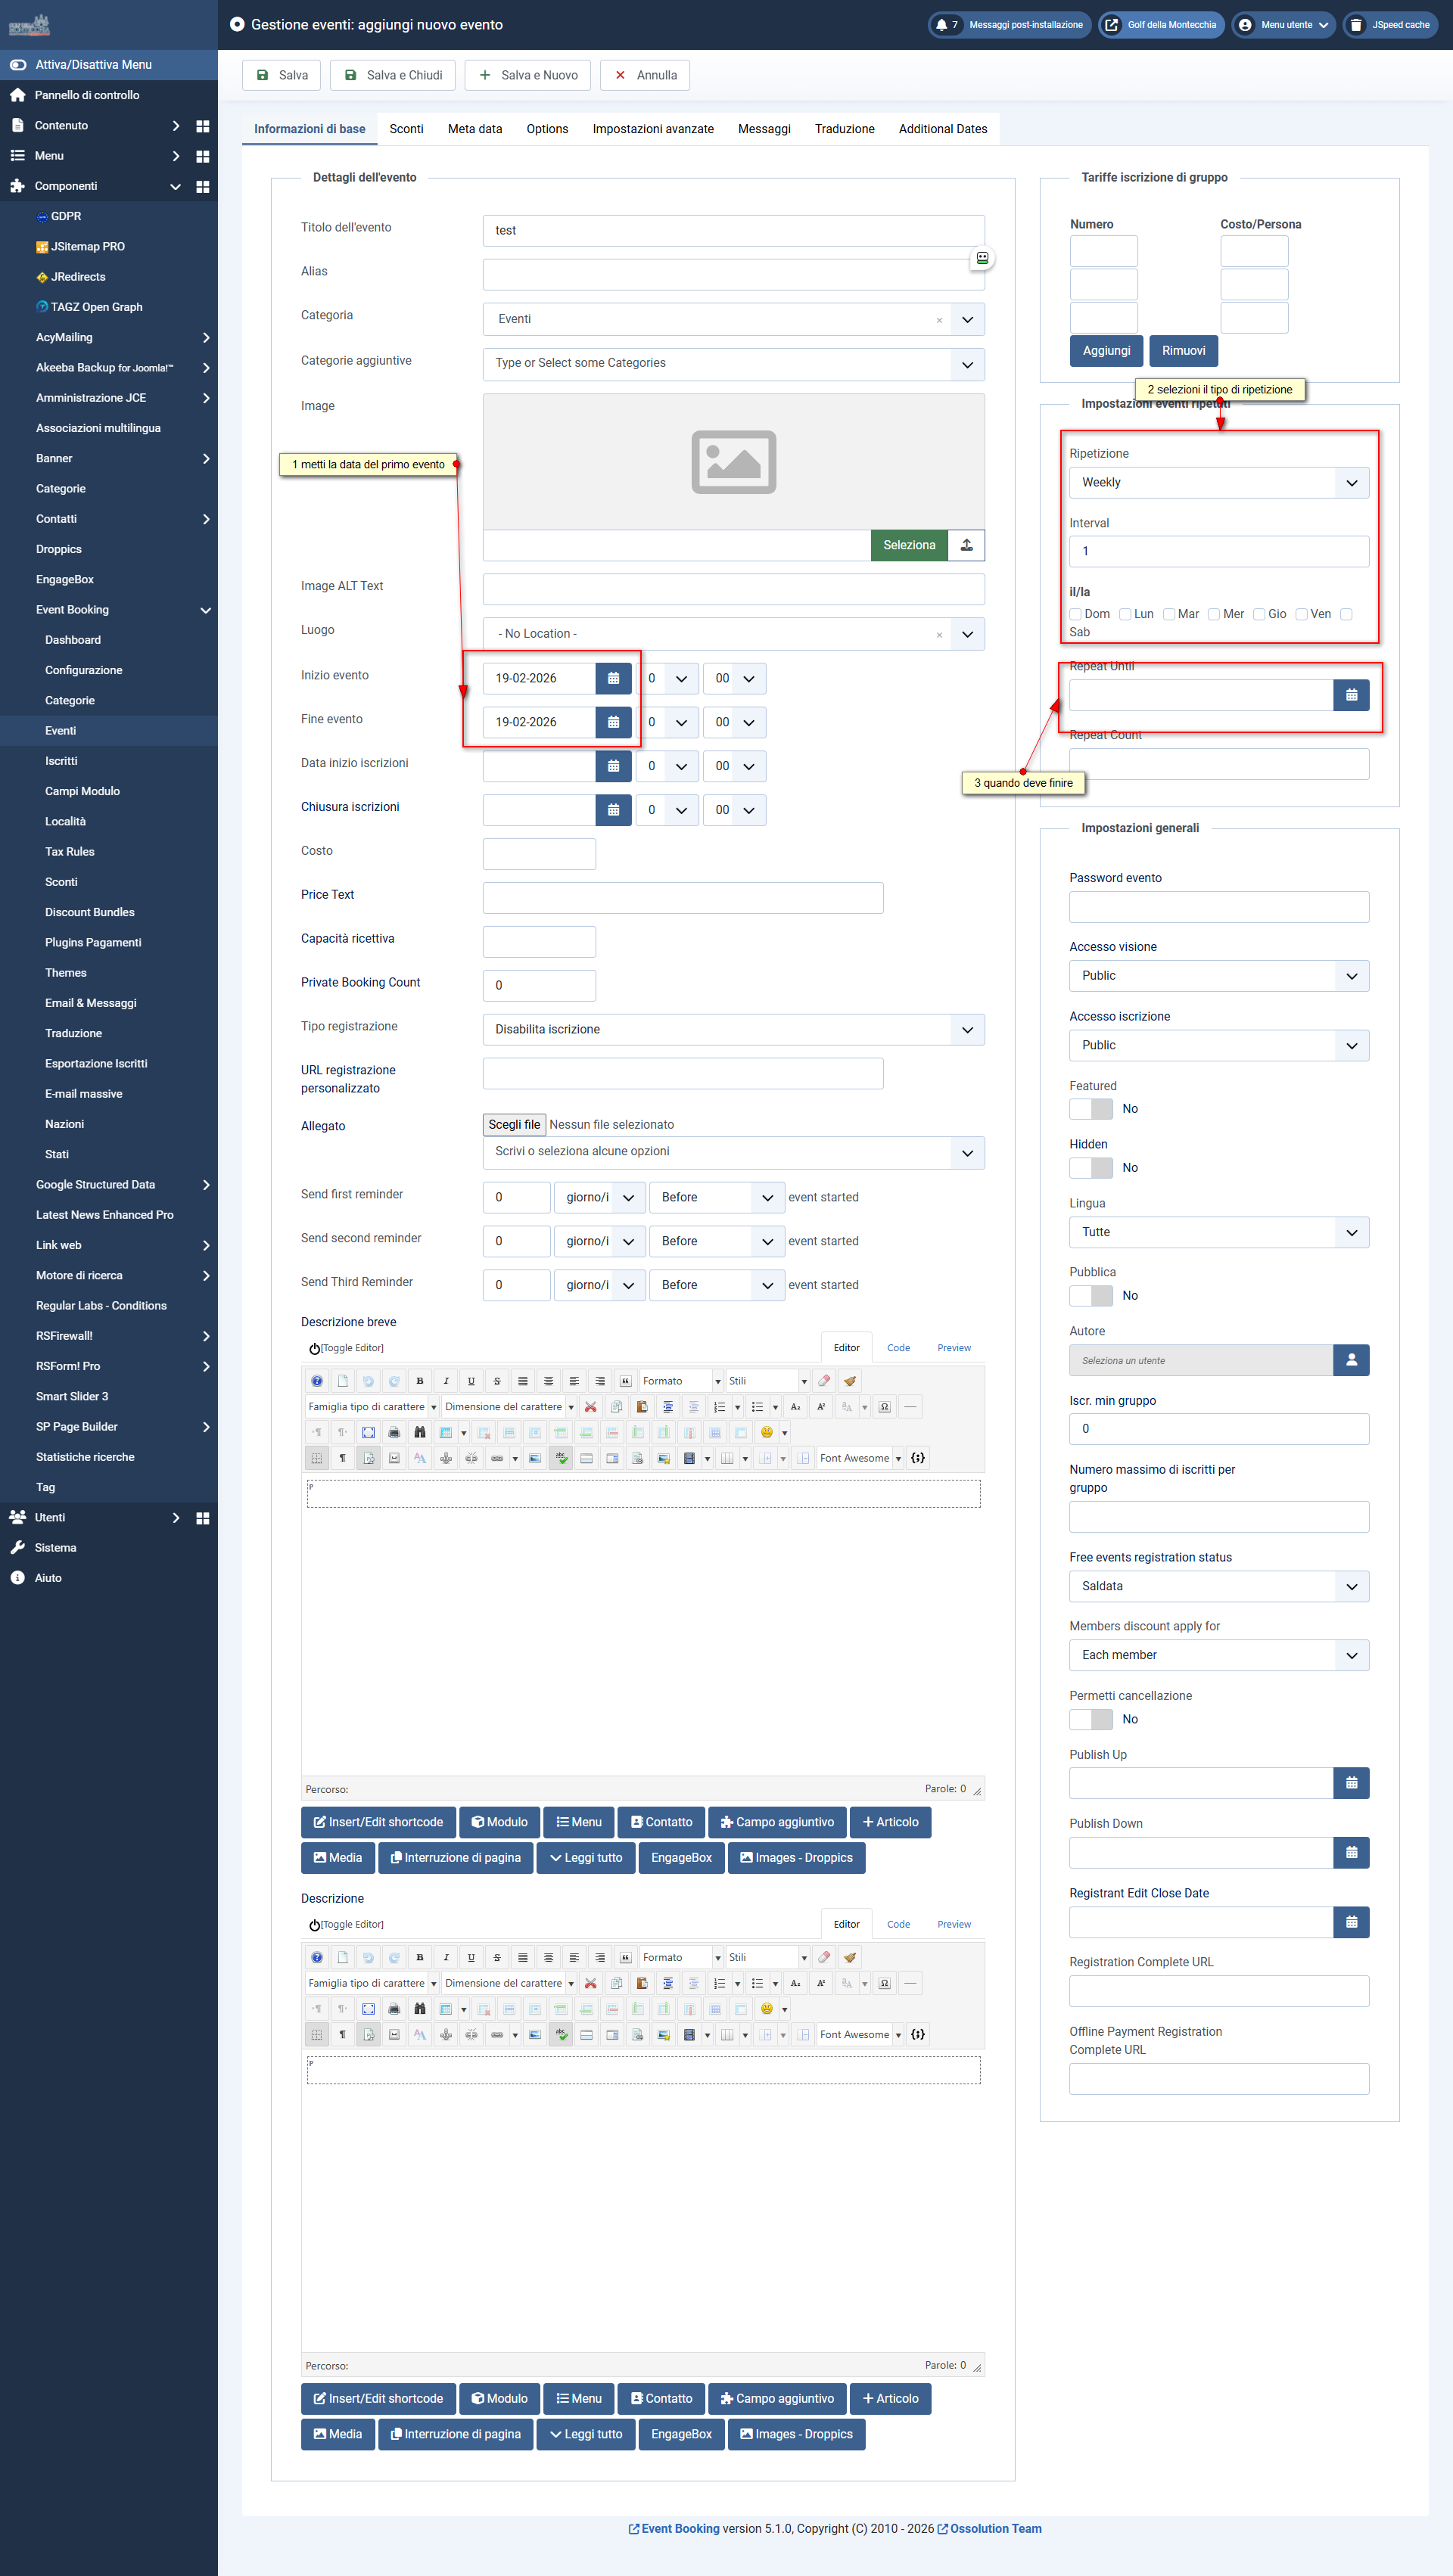Open the Tipo registrazione dropdown
This screenshot has width=1453, height=2576.
click(x=732, y=1029)
